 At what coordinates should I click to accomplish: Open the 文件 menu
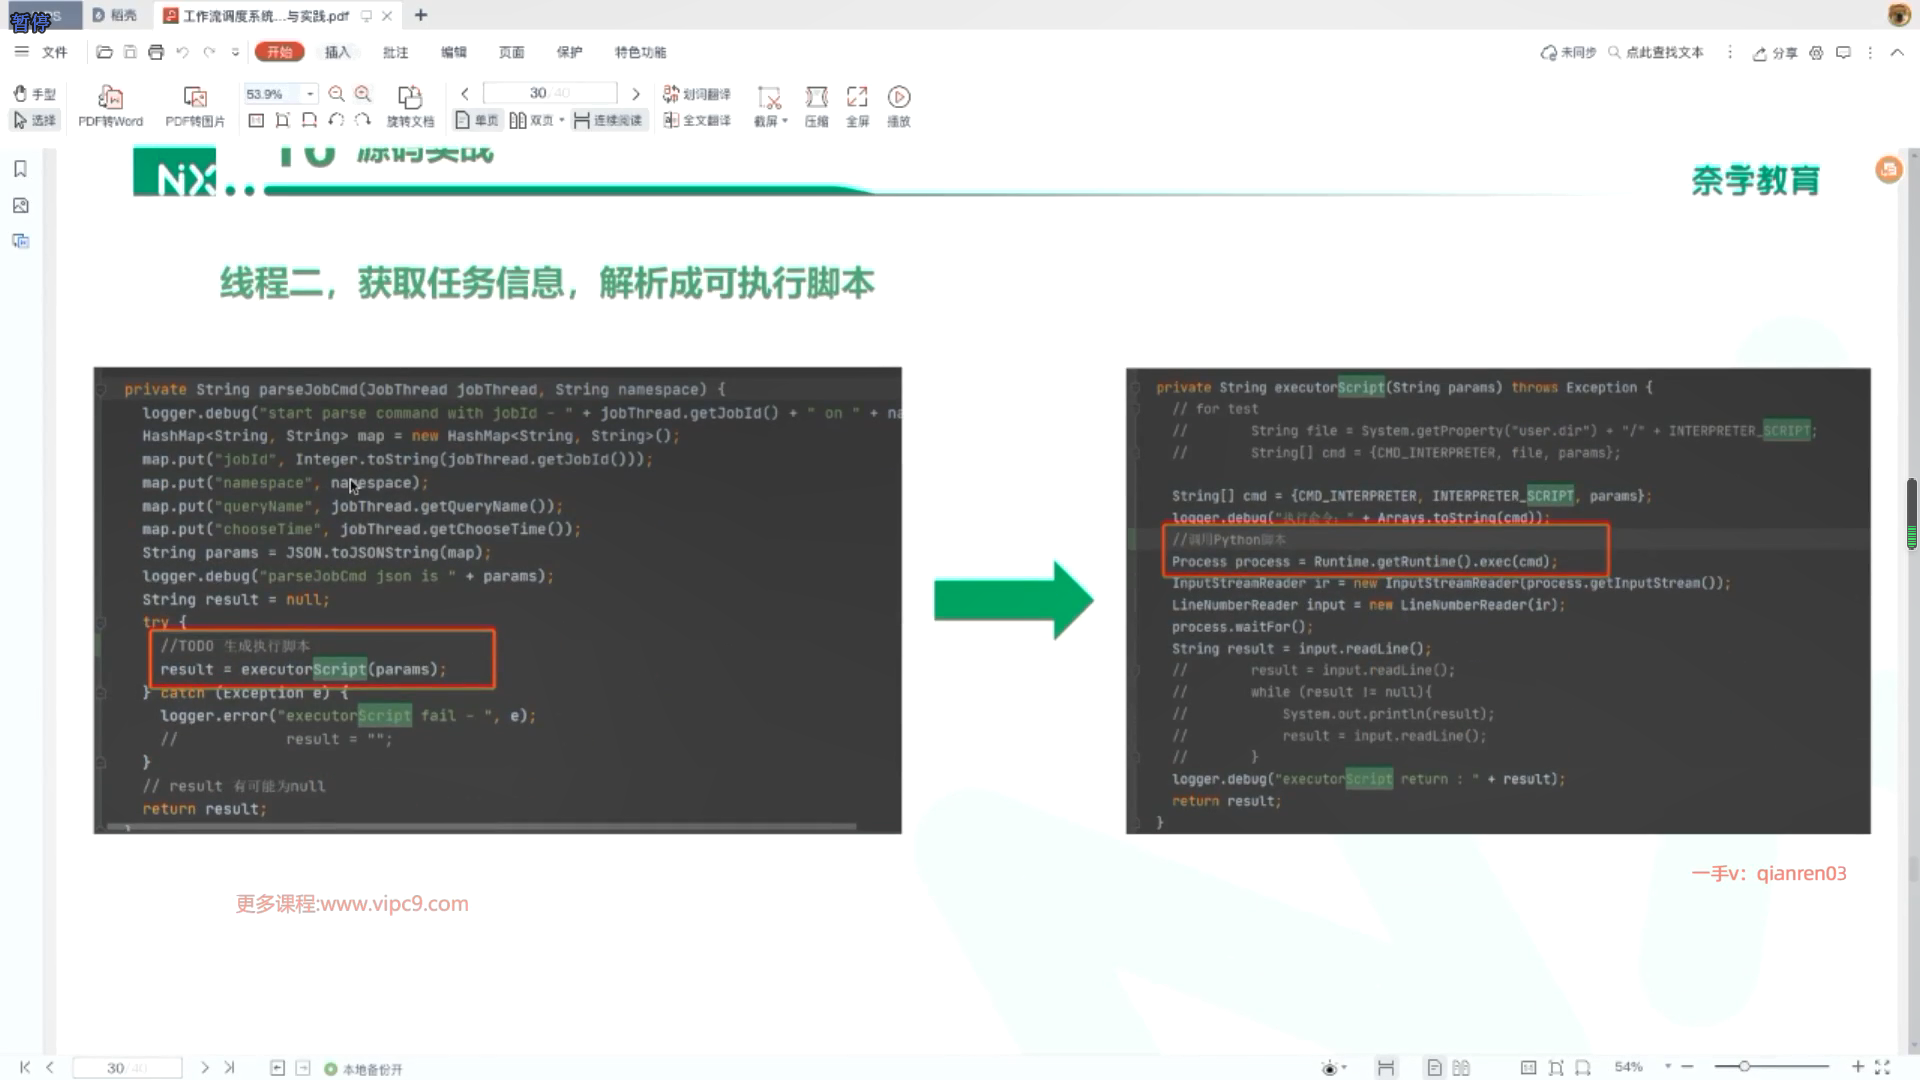pos(54,52)
